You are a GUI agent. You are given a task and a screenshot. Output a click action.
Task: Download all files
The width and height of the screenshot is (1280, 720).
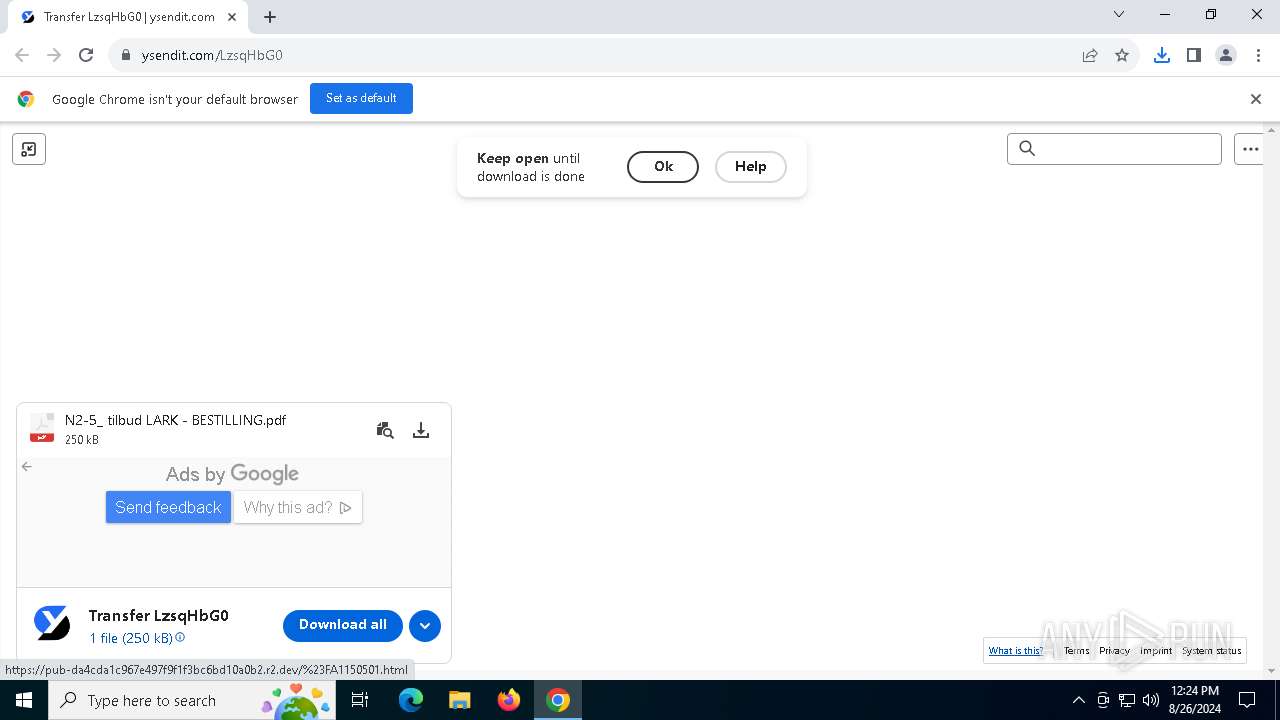343,625
